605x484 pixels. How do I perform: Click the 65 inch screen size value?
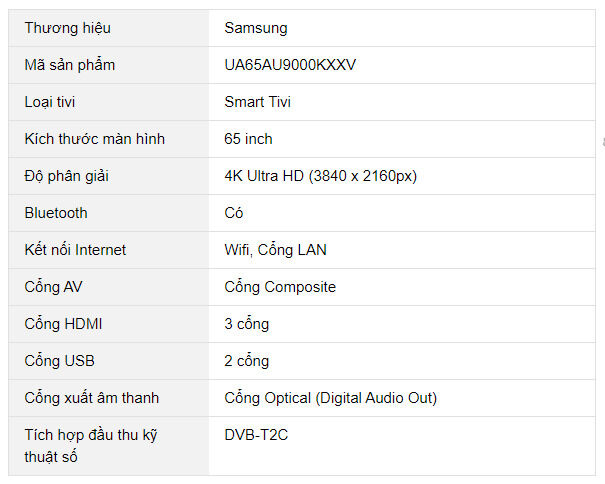(248, 139)
